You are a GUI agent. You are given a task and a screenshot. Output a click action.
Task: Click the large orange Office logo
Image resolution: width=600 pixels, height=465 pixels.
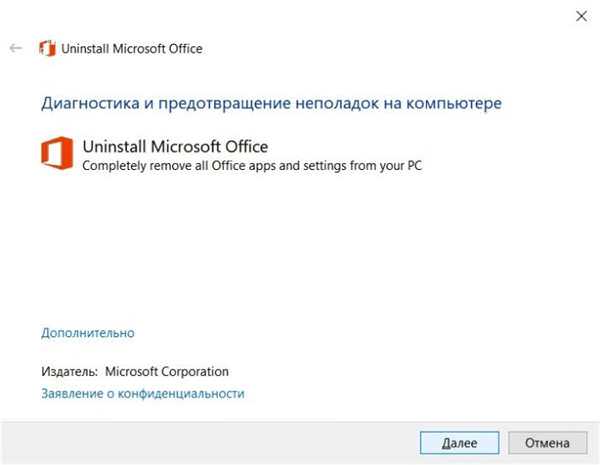[x=57, y=153]
